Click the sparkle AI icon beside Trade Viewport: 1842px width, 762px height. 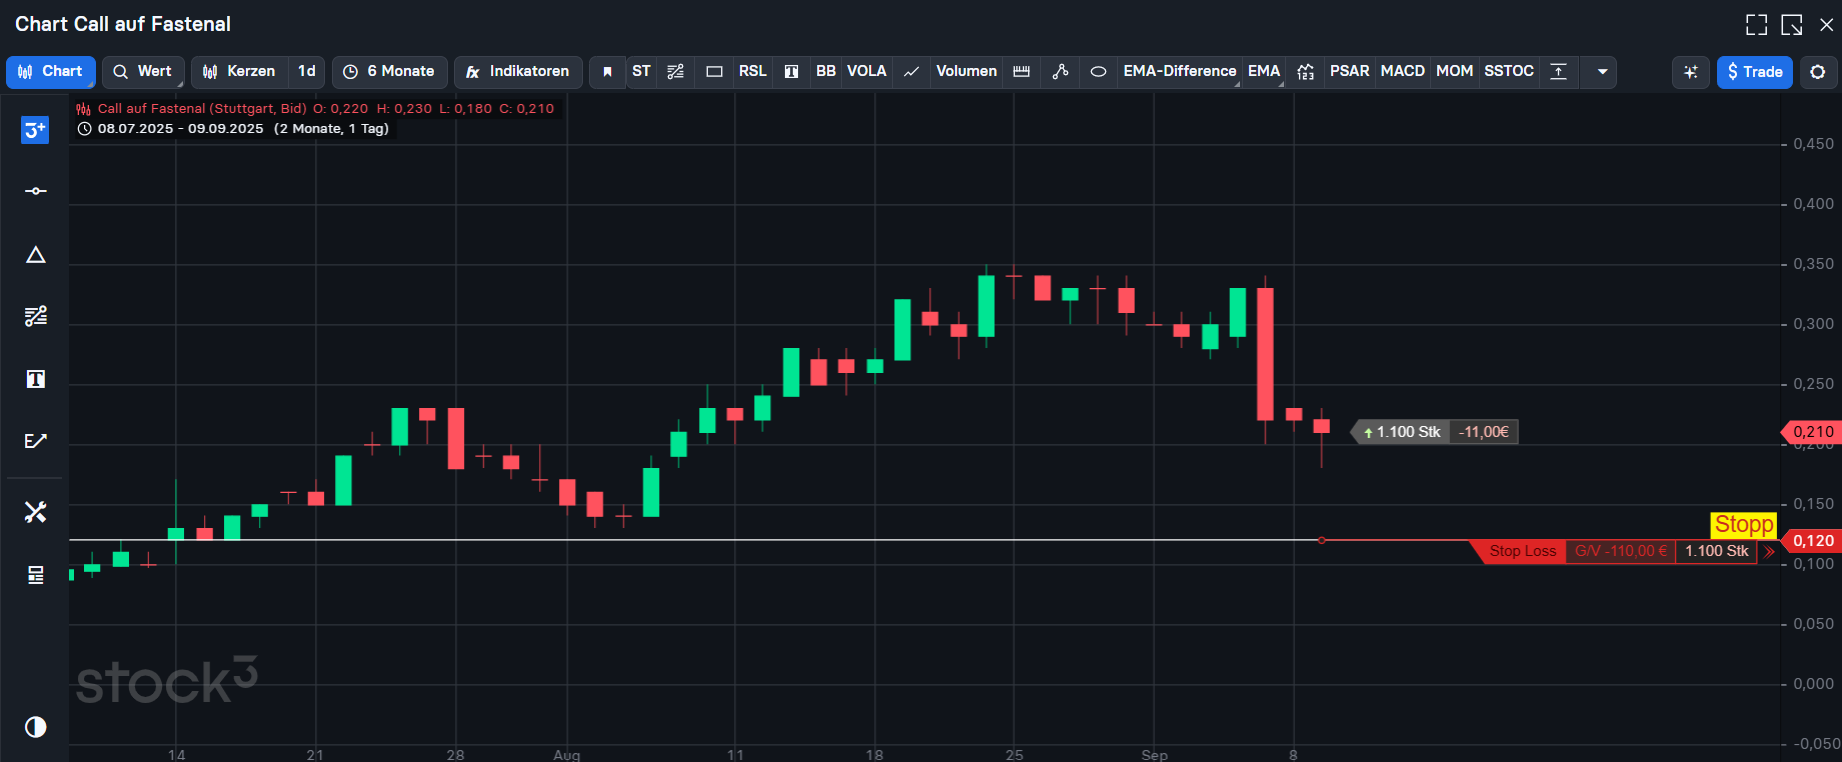point(1691,72)
